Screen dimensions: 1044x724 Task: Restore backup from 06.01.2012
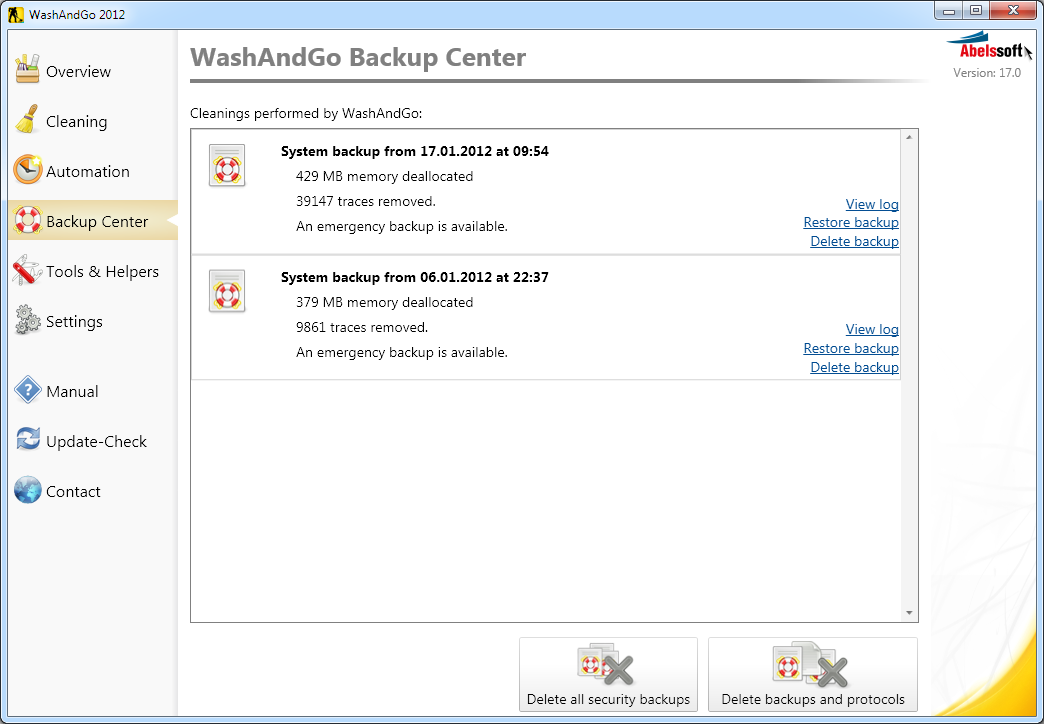pos(851,348)
